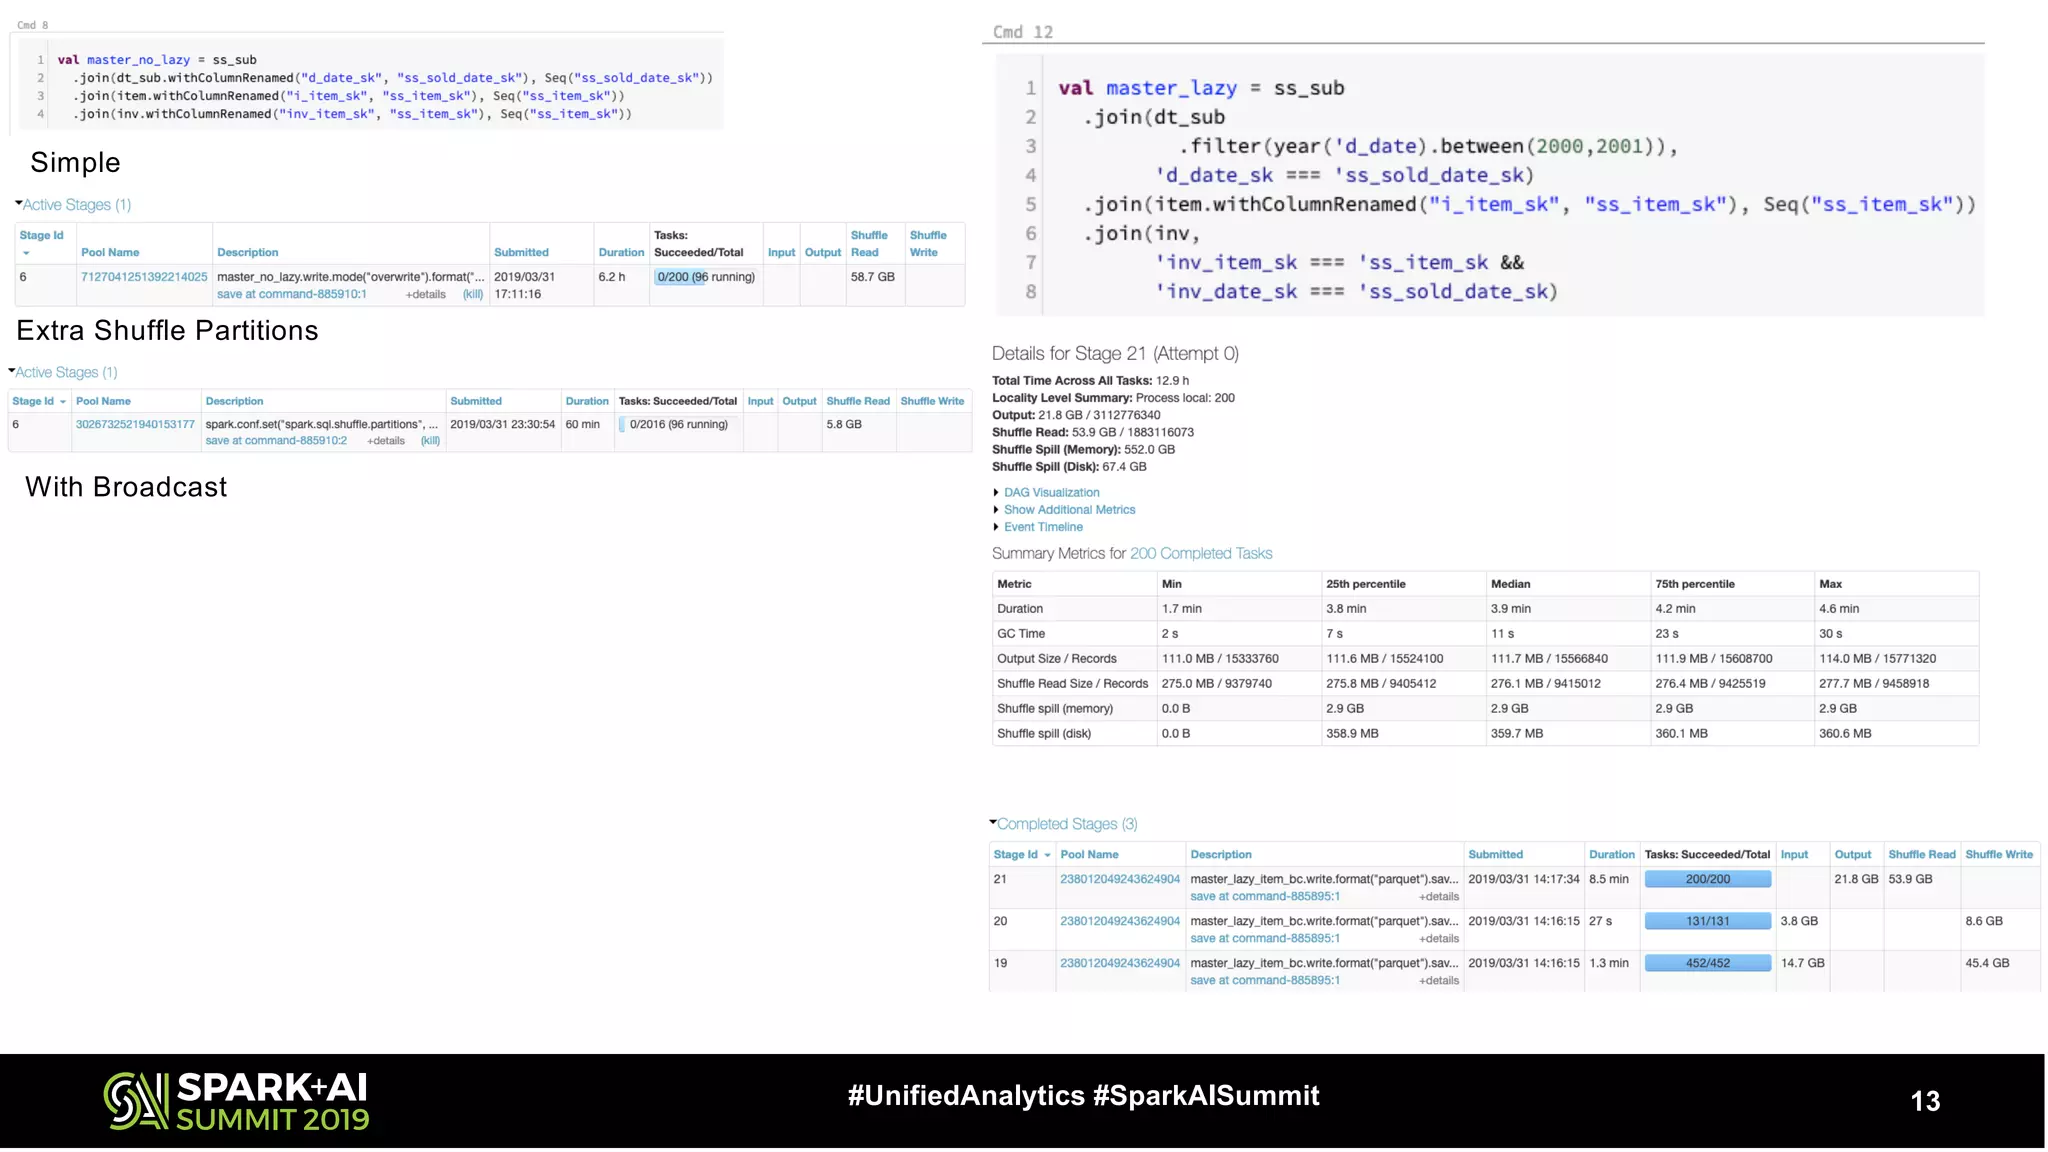Open pool 7127041251392214025 link
The width and height of the screenshot is (2048, 1152).
(x=144, y=277)
